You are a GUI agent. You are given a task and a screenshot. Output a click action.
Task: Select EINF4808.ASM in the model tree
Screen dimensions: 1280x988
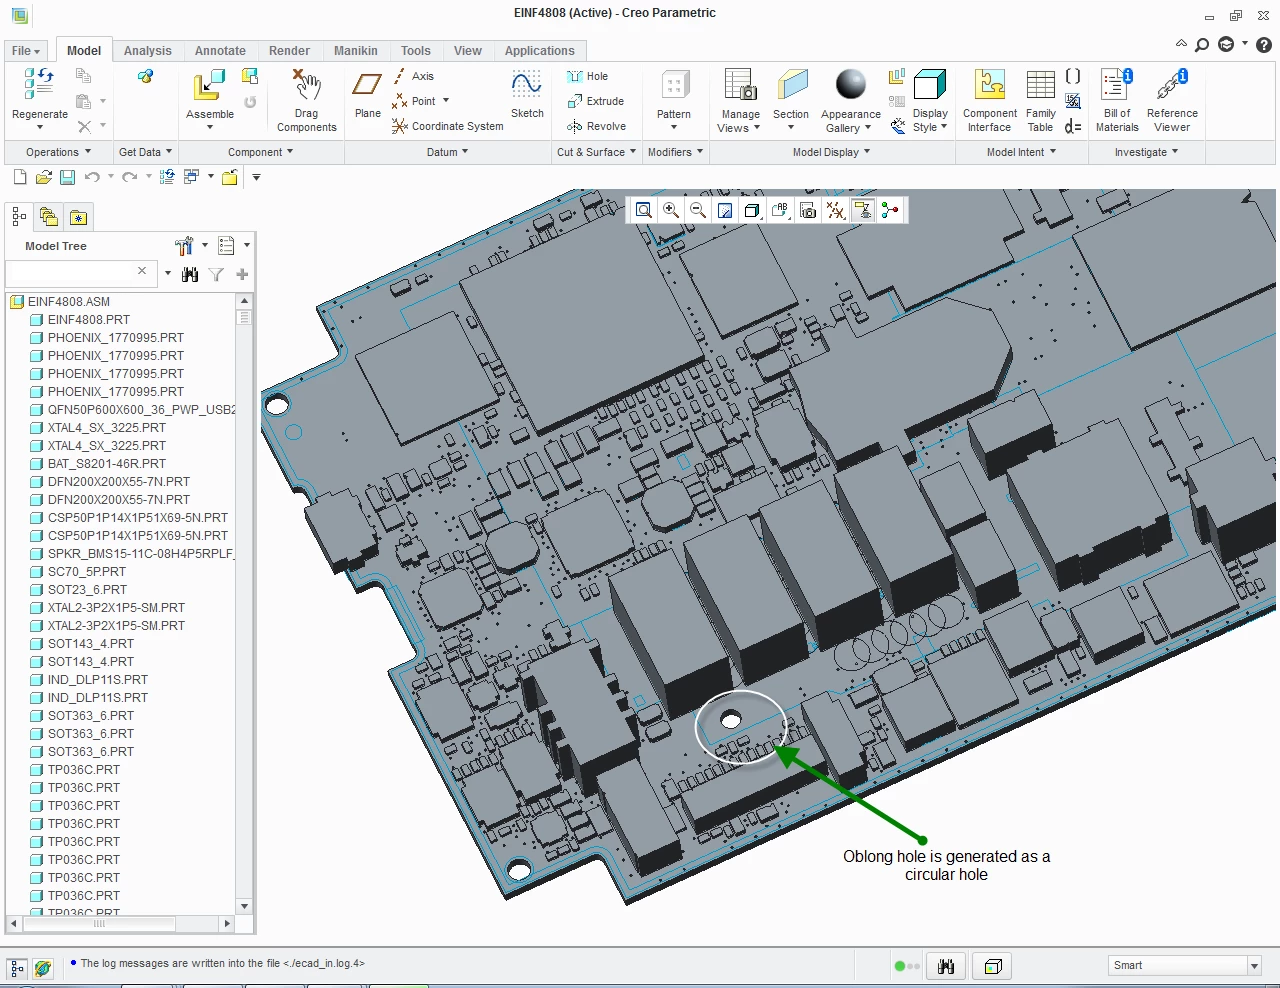pos(69,302)
